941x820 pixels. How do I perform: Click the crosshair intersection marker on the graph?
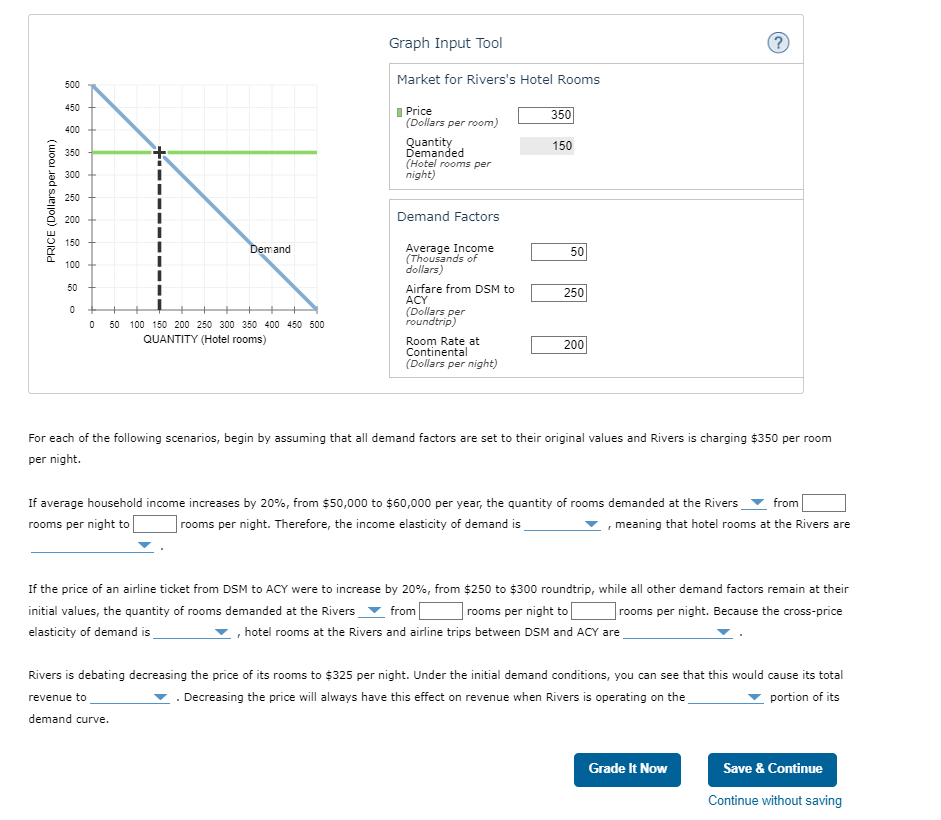tap(158, 151)
